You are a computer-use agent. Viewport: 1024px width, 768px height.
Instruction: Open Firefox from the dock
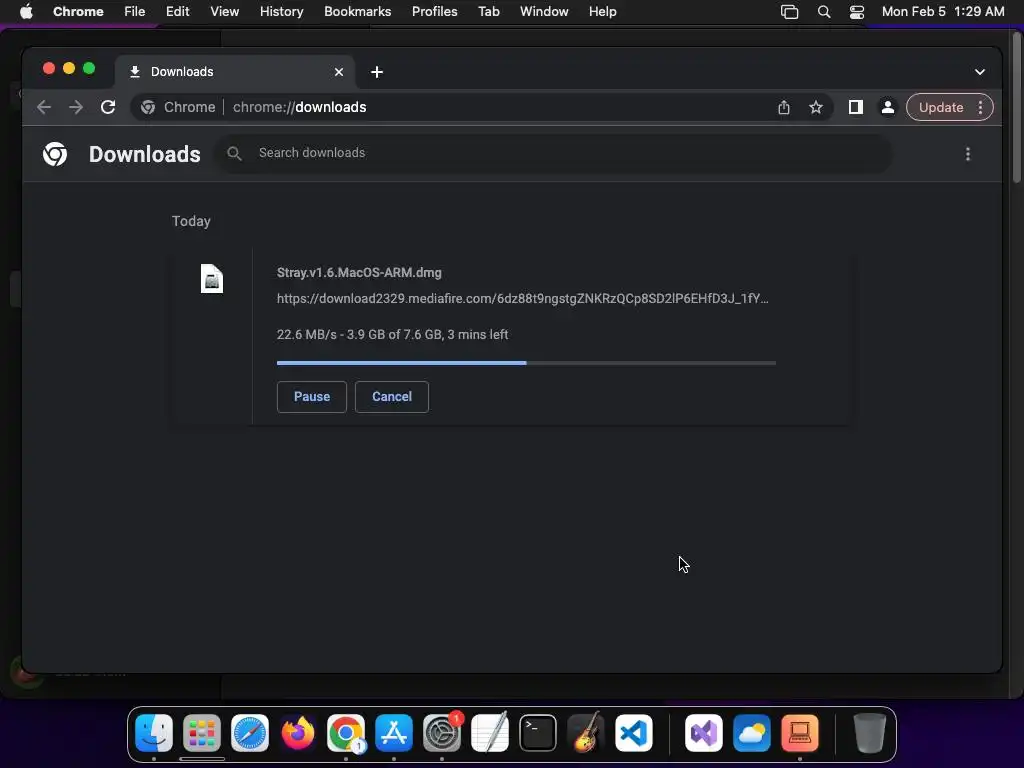(298, 733)
